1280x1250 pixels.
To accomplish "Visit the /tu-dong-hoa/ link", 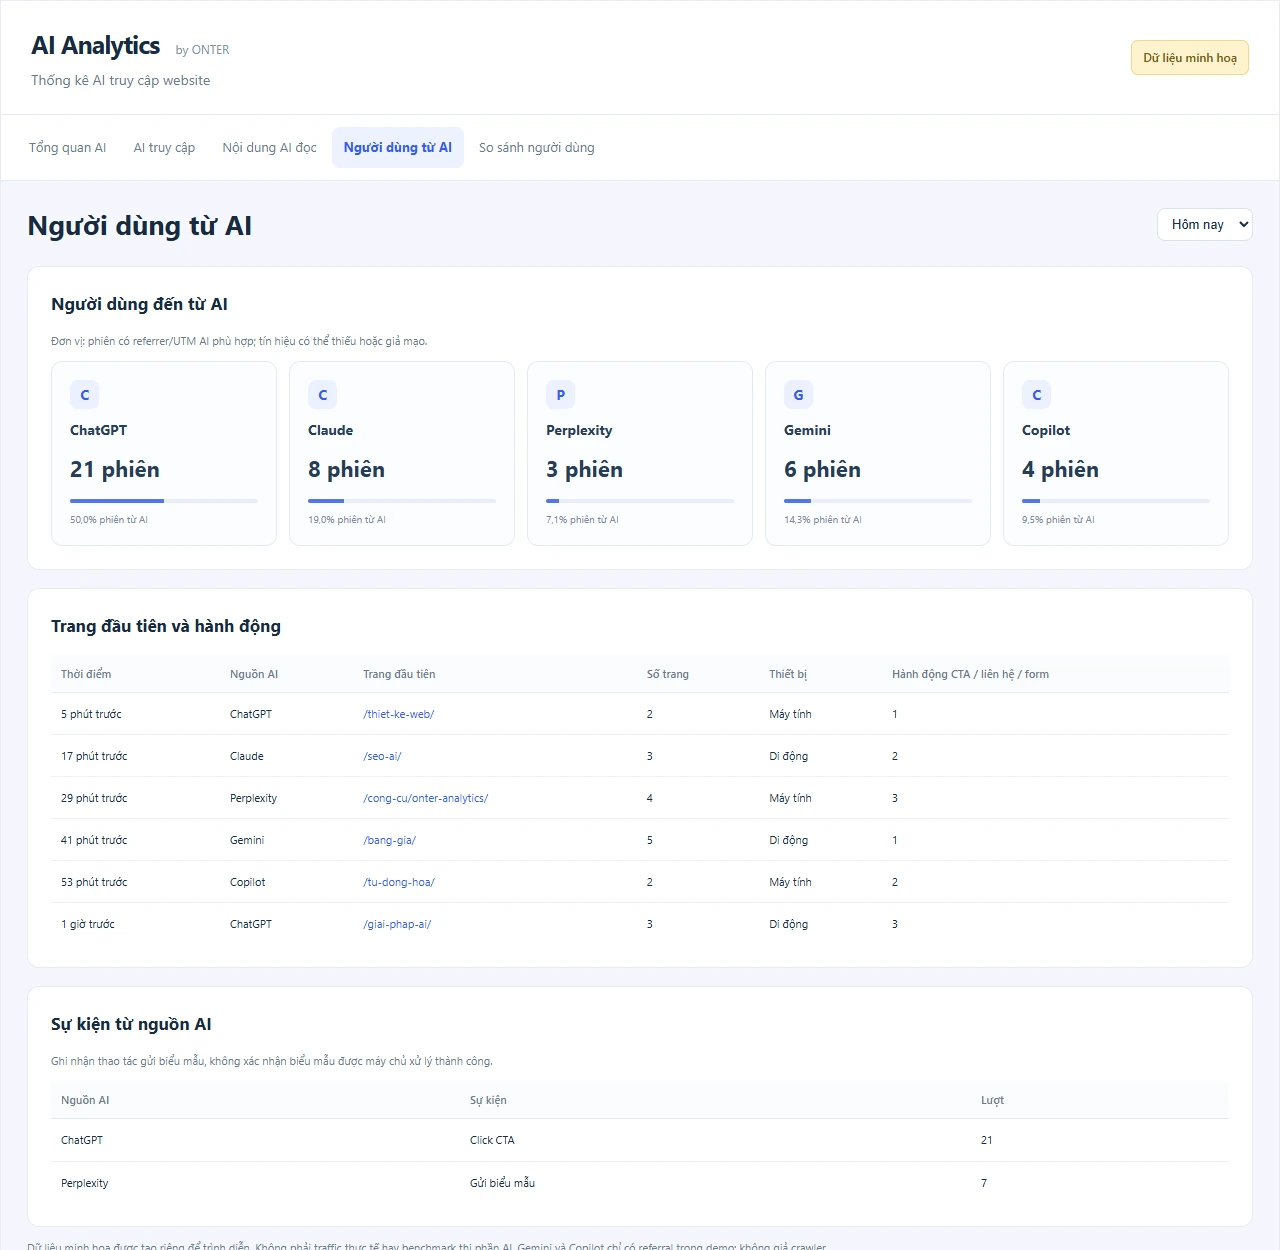I will pos(398,882).
